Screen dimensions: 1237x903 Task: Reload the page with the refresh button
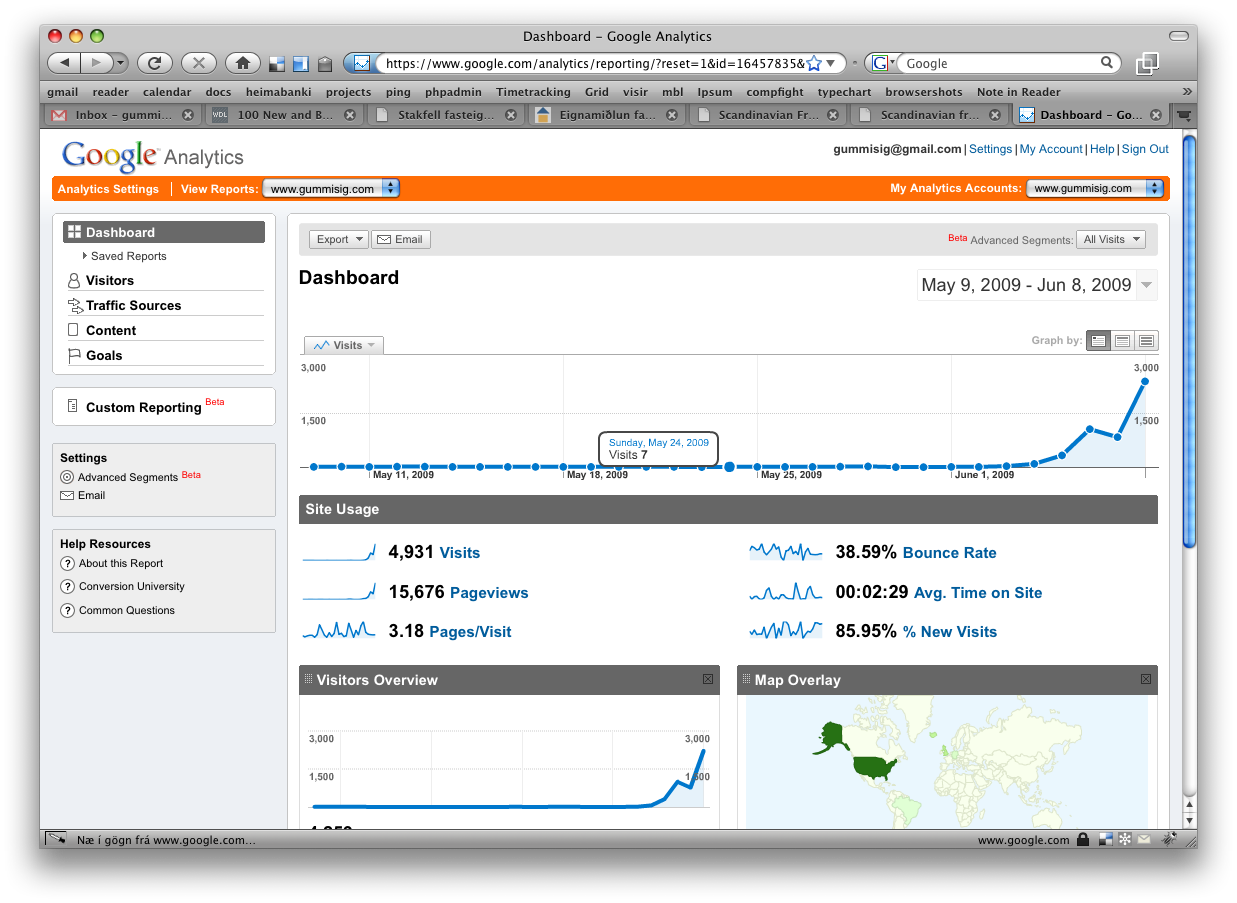pos(154,63)
